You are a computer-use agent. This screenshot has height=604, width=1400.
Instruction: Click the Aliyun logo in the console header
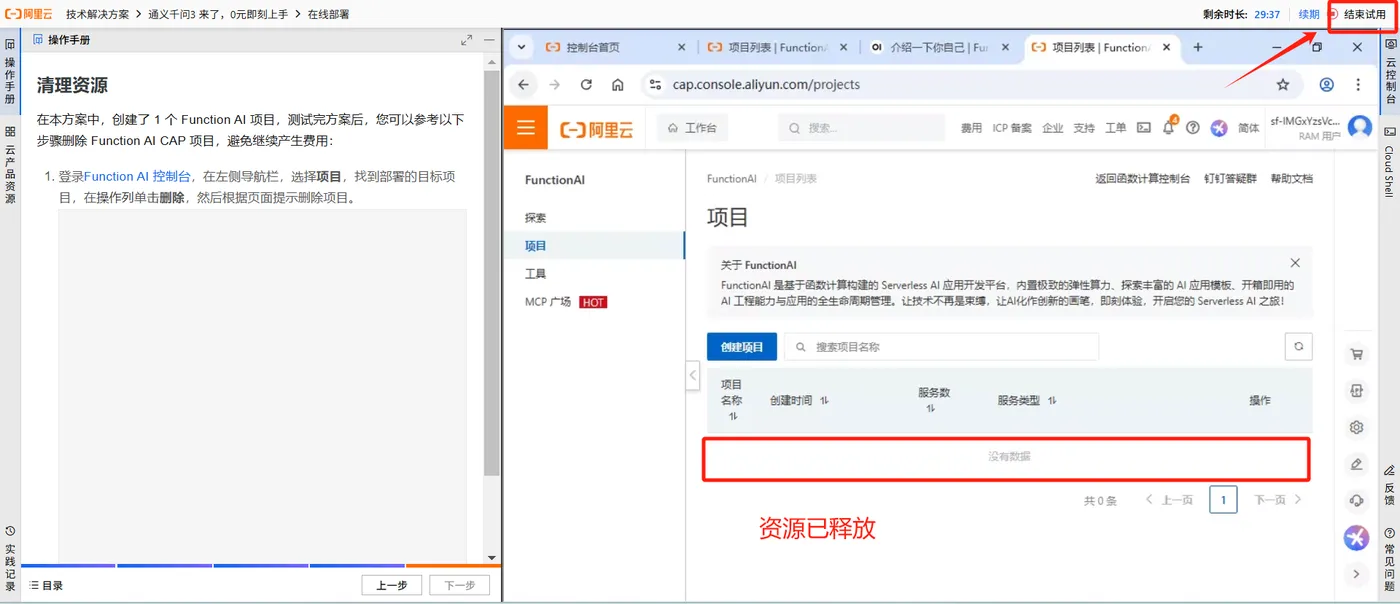coord(597,129)
